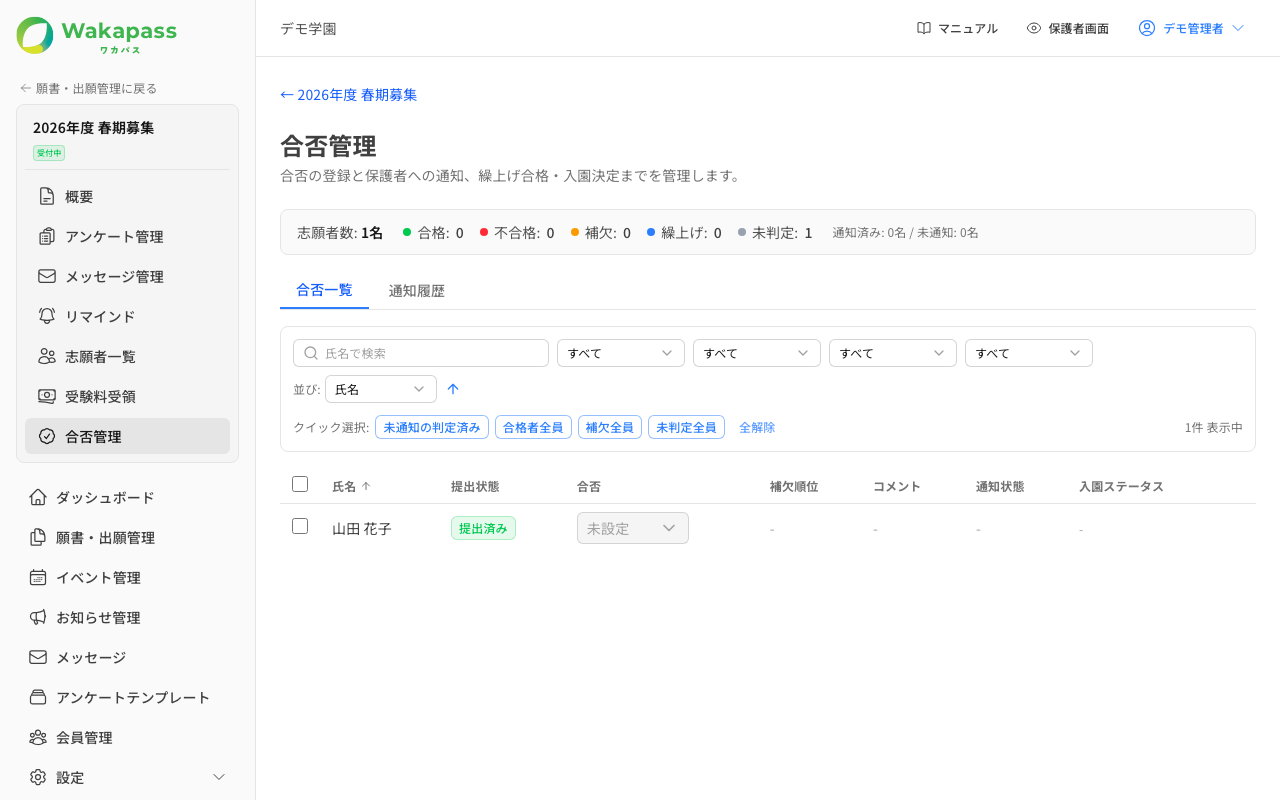Click the リマインド bell icon
The image size is (1280, 800).
point(47,316)
